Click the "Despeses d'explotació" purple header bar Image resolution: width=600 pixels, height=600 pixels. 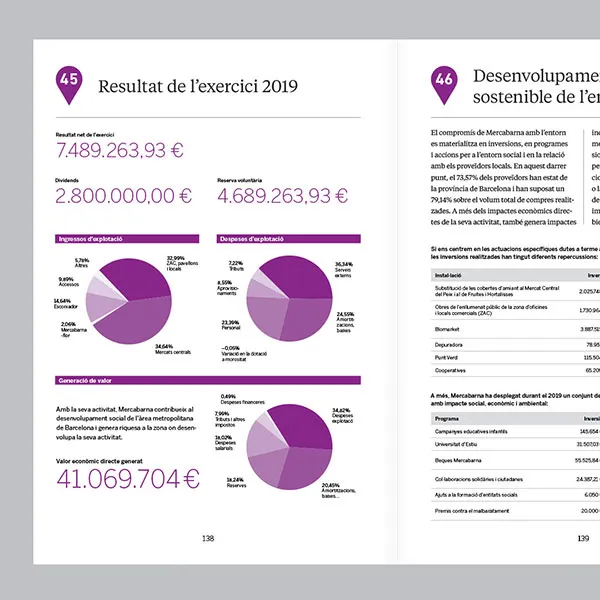tap(289, 239)
